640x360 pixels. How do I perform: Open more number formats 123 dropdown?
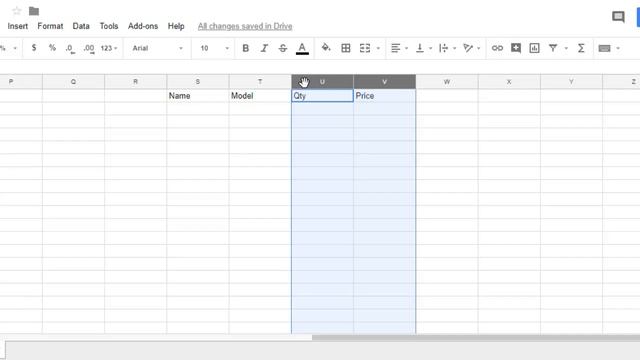click(109, 48)
